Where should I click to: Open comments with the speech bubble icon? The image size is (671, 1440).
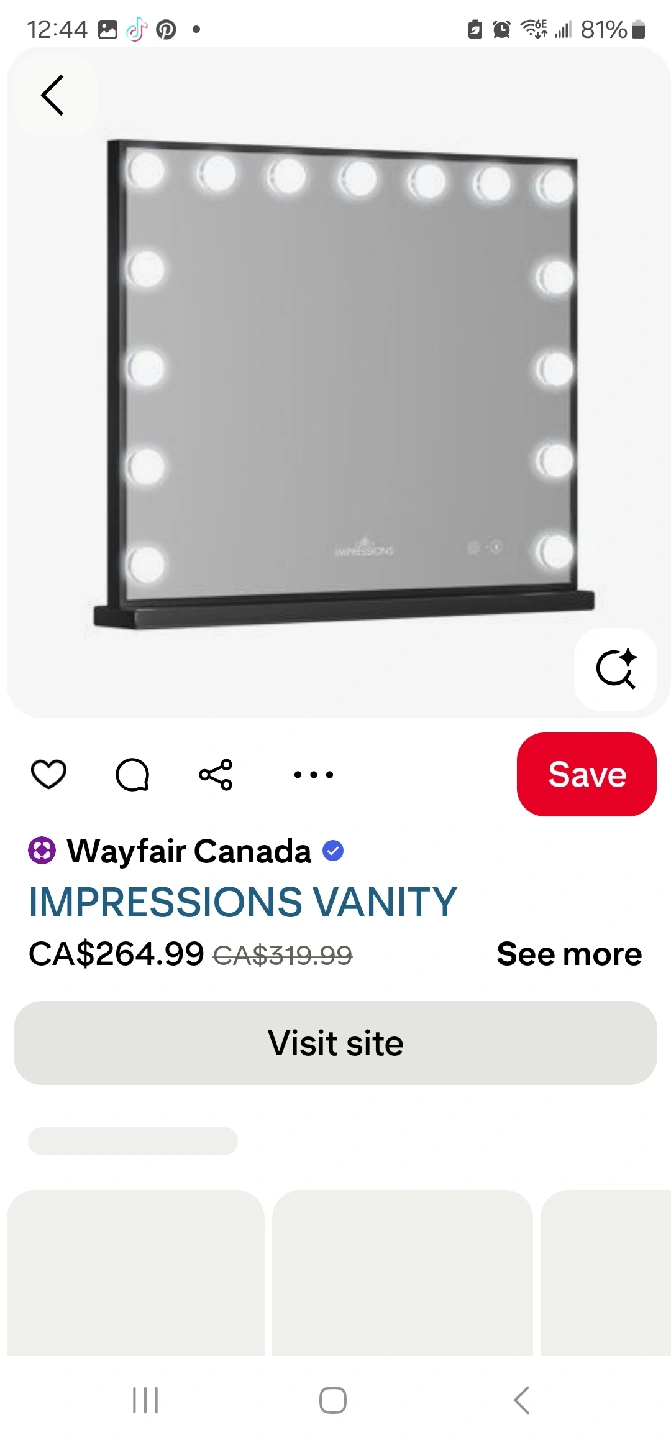(x=132, y=774)
